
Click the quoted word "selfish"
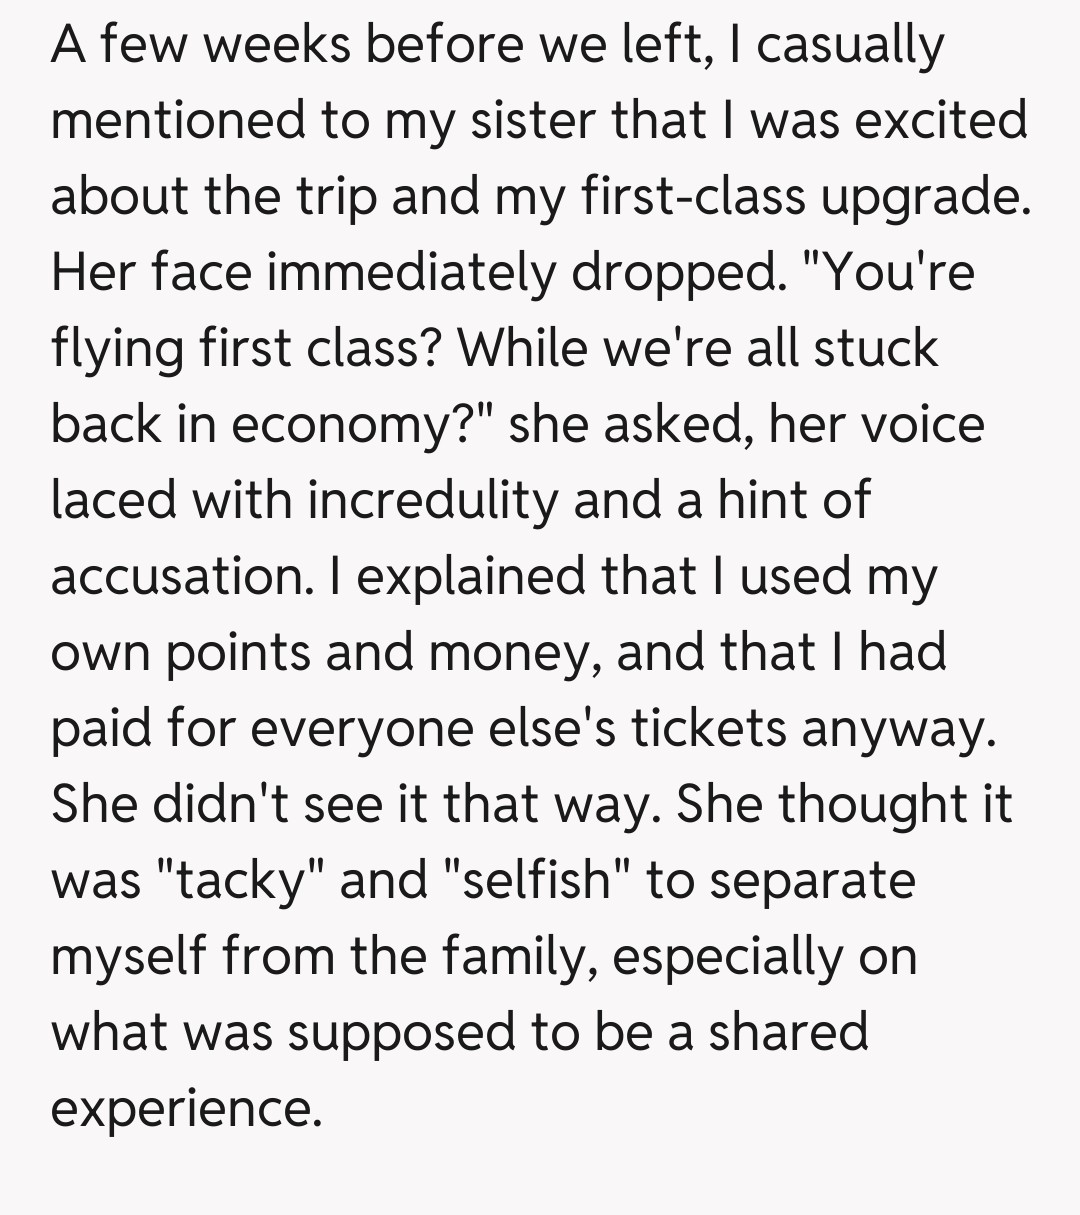coord(533,881)
